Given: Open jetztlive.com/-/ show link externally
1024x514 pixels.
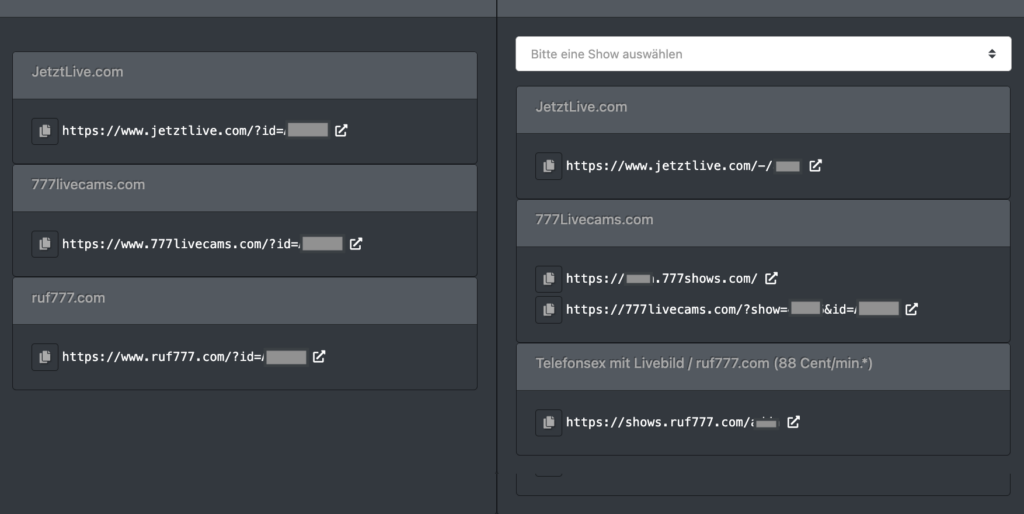Looking at the screenshot, I should pos(815,166).
